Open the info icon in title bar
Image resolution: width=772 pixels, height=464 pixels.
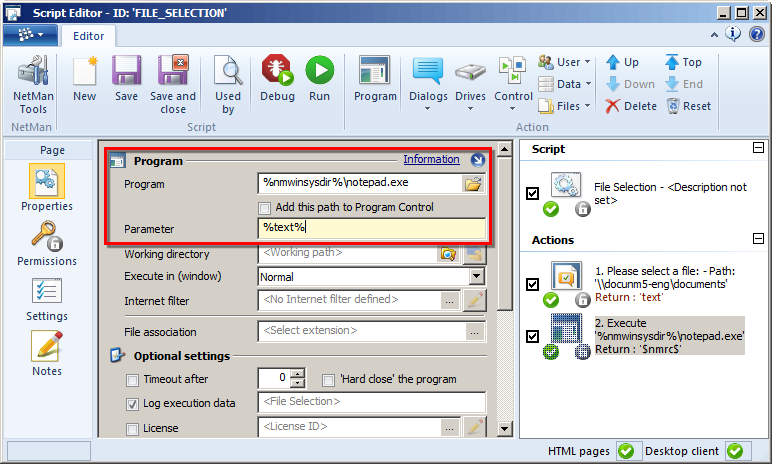pyautogui.click(x=733, y=33)
